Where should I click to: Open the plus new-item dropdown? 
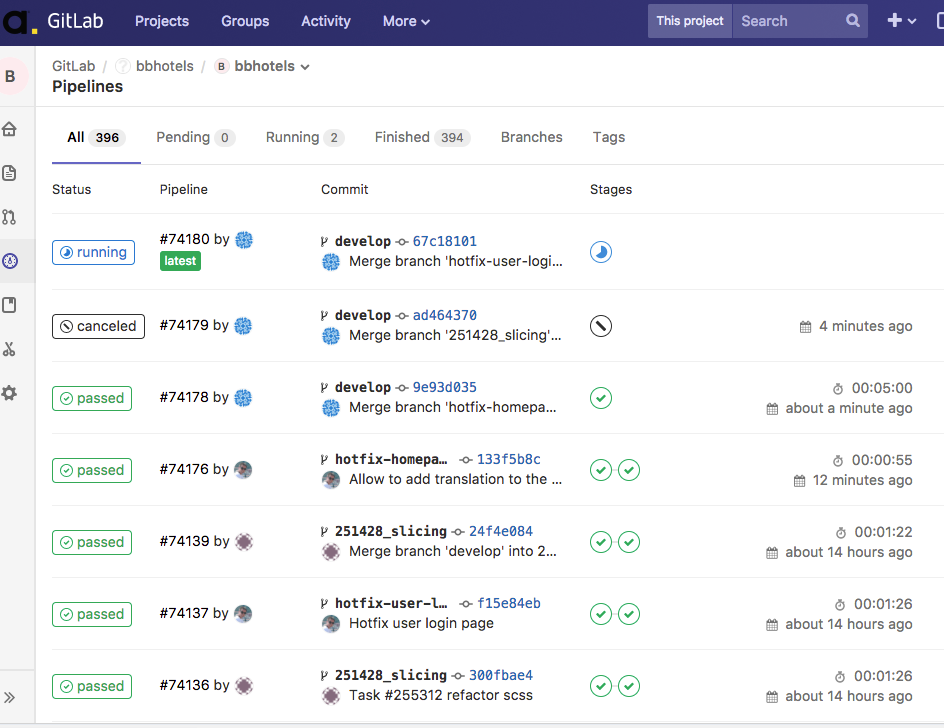pos(901,20)
